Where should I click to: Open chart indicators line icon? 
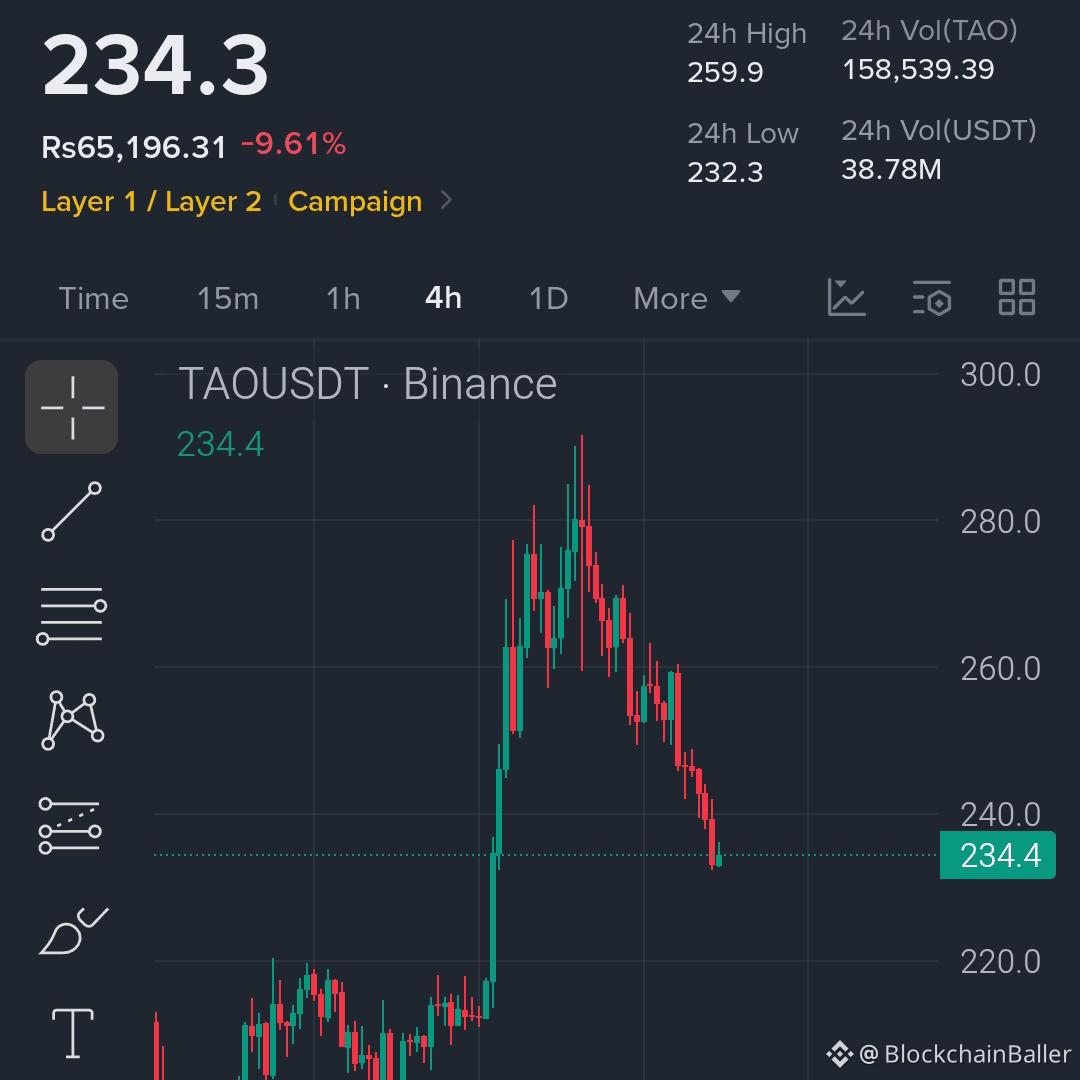(846, 298)
